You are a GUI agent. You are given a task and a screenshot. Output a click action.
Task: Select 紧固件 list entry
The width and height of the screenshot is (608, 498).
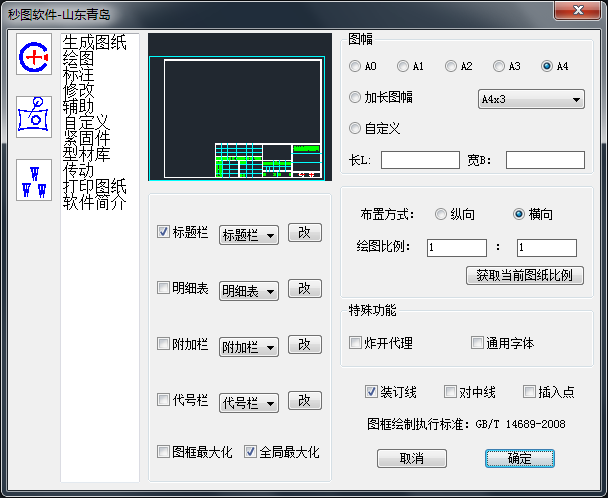click(86, 138)
